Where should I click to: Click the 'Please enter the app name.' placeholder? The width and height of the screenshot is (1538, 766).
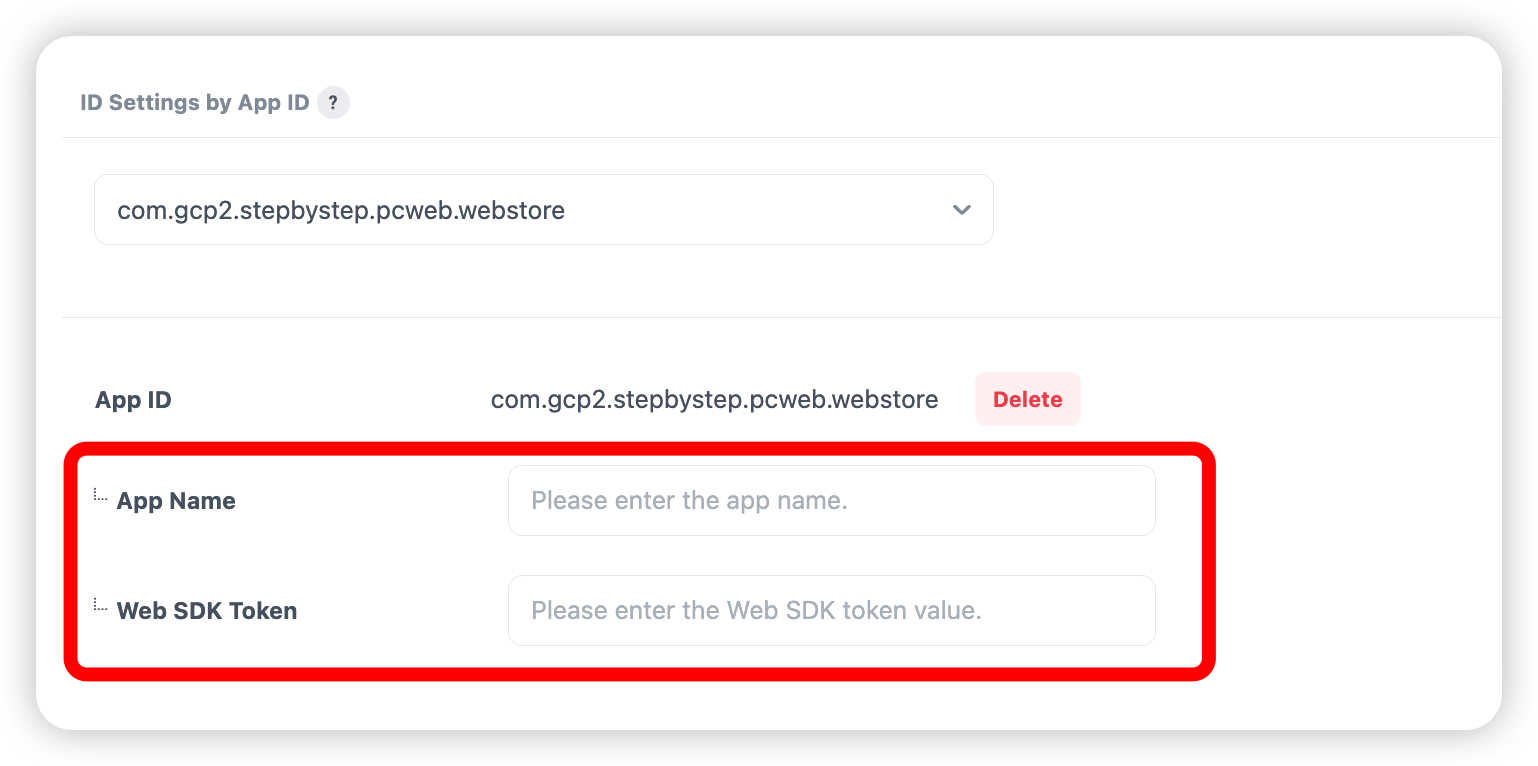coord(689,500)
